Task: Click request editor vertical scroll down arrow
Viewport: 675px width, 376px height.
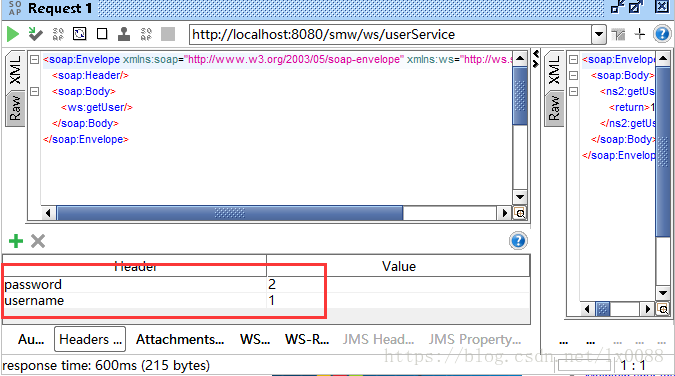Action: pyautogui.click(x=520, y=197)
